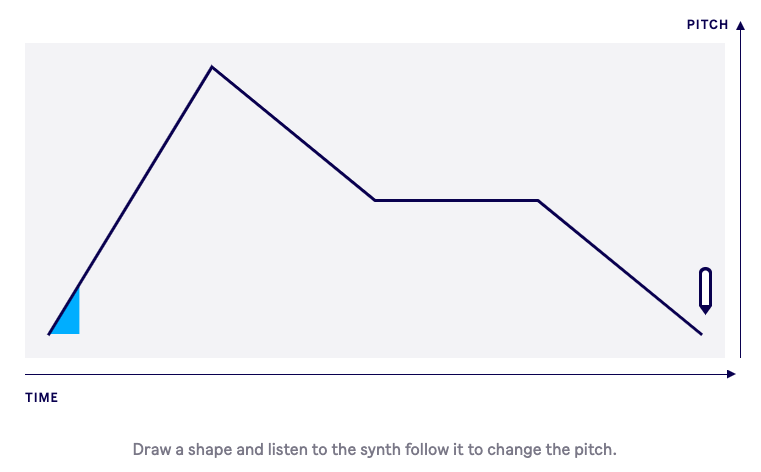Click the PITCH axis label
761x472 pixels.
(707, 25)
